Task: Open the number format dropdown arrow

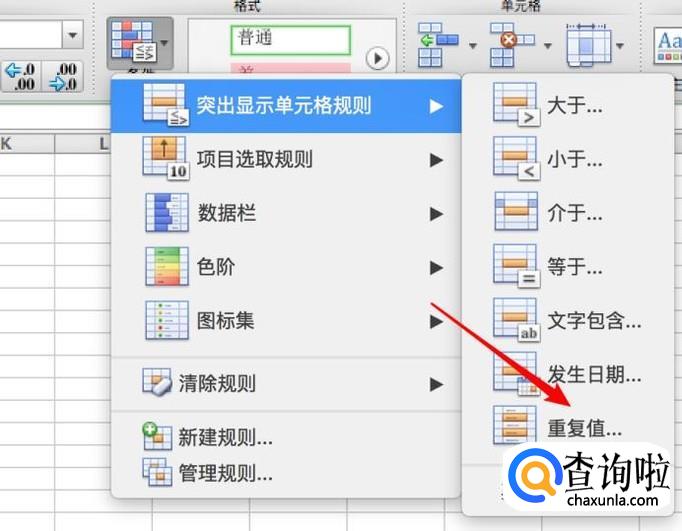Action: click(x=73, y=34)
